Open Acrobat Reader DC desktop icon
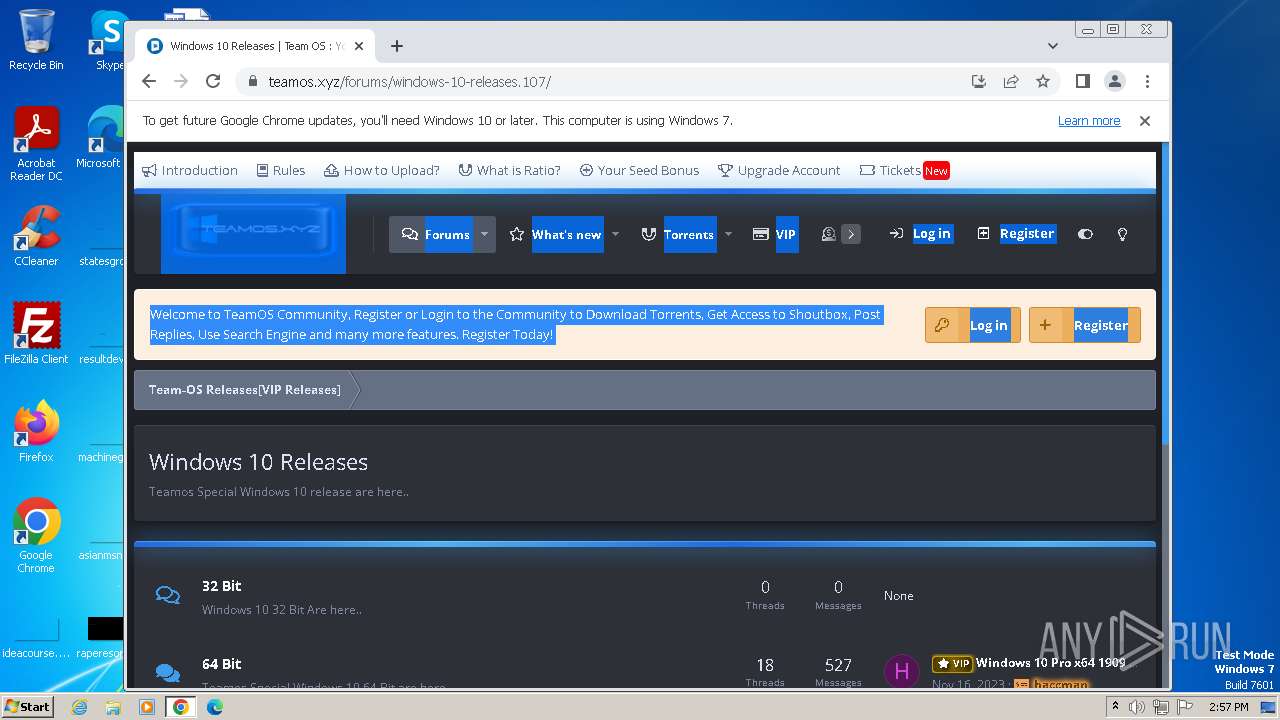The width and height of the screenshot is (1280, 720). 36,144
